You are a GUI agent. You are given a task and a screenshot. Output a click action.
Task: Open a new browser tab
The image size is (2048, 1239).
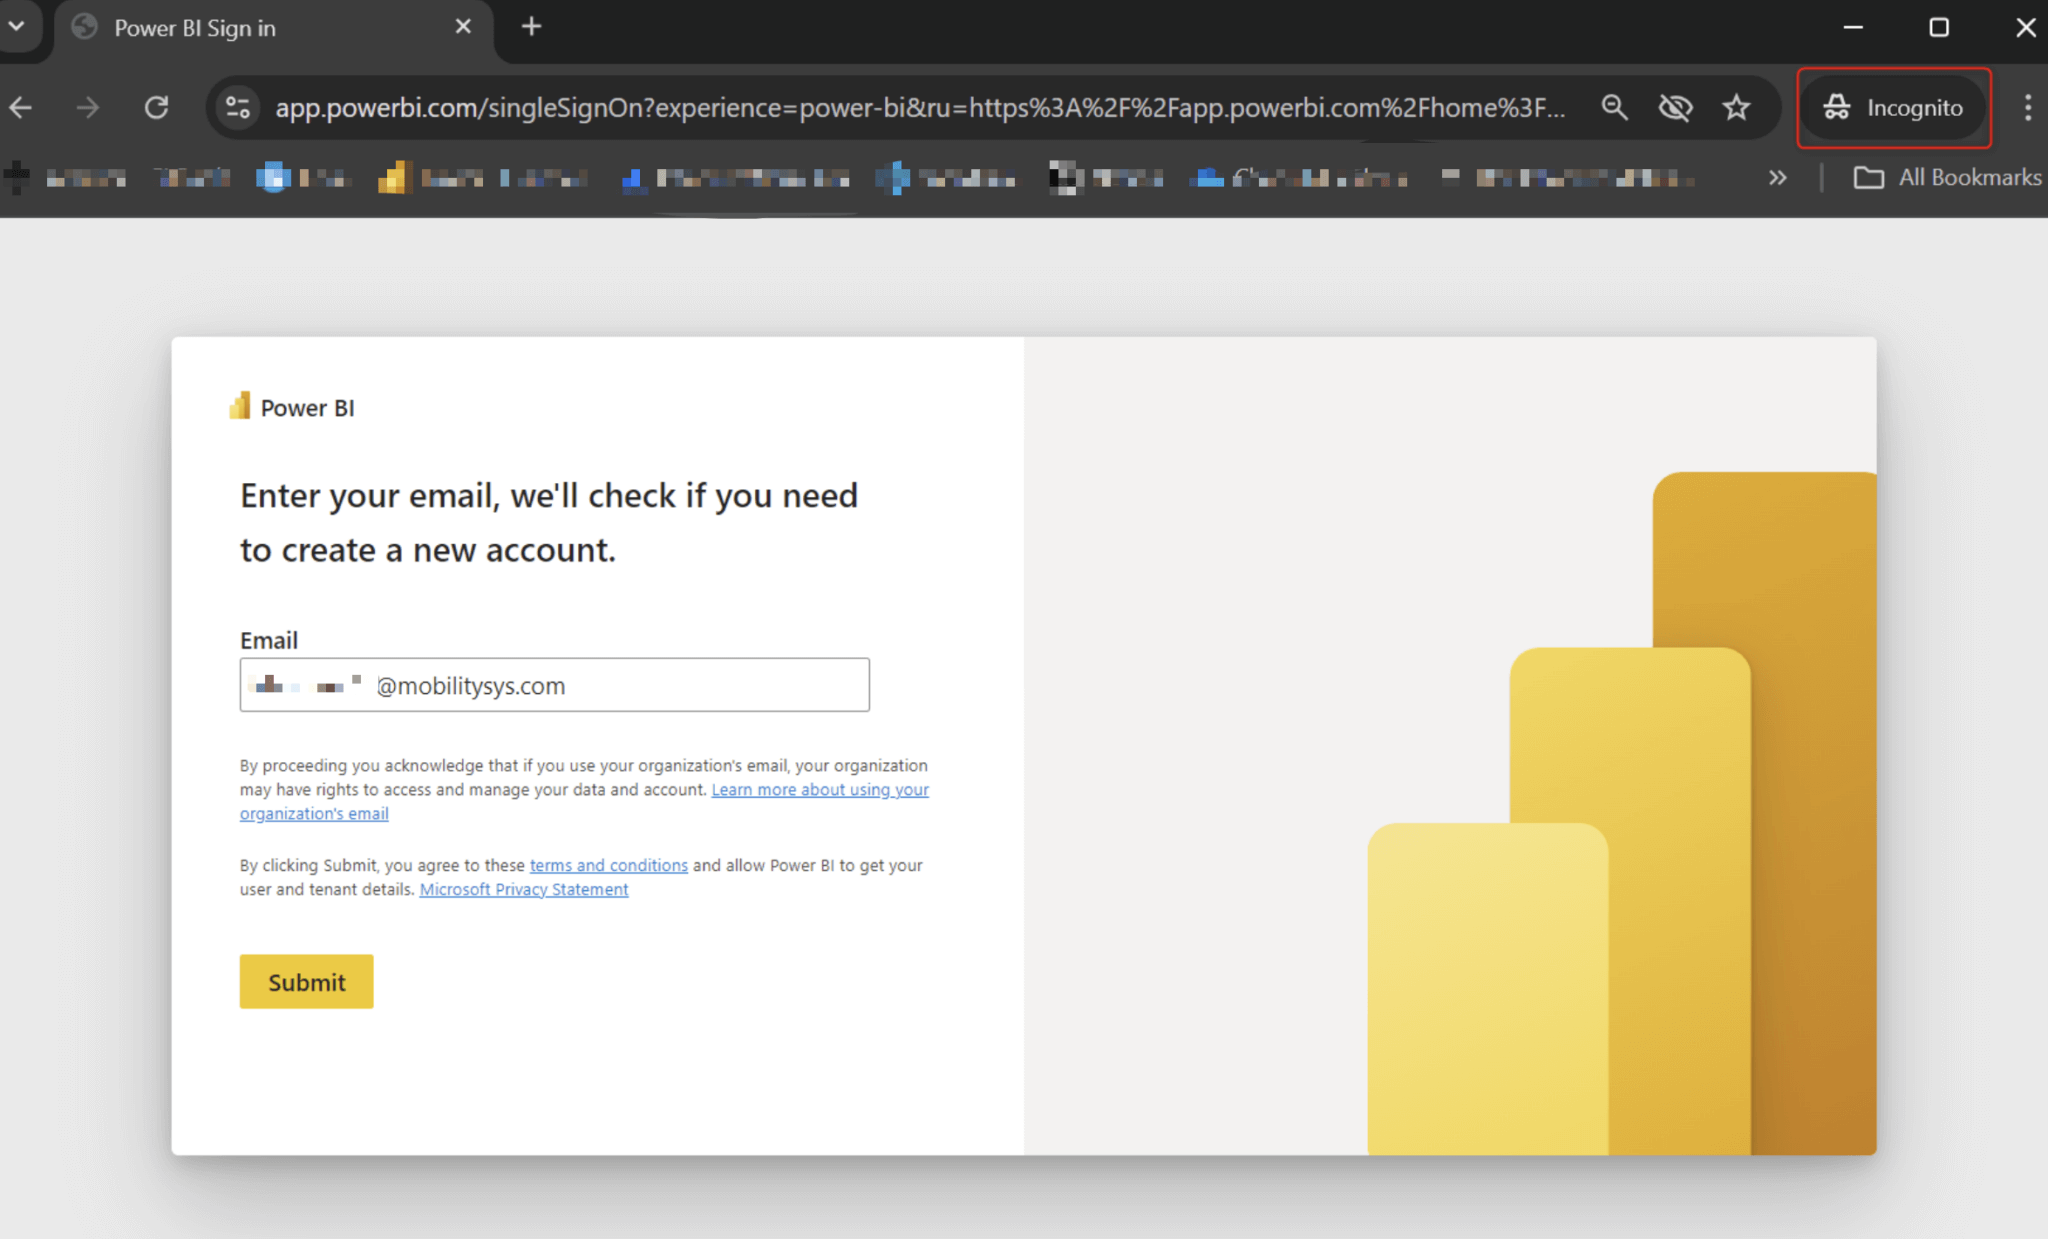pos(531,26)
